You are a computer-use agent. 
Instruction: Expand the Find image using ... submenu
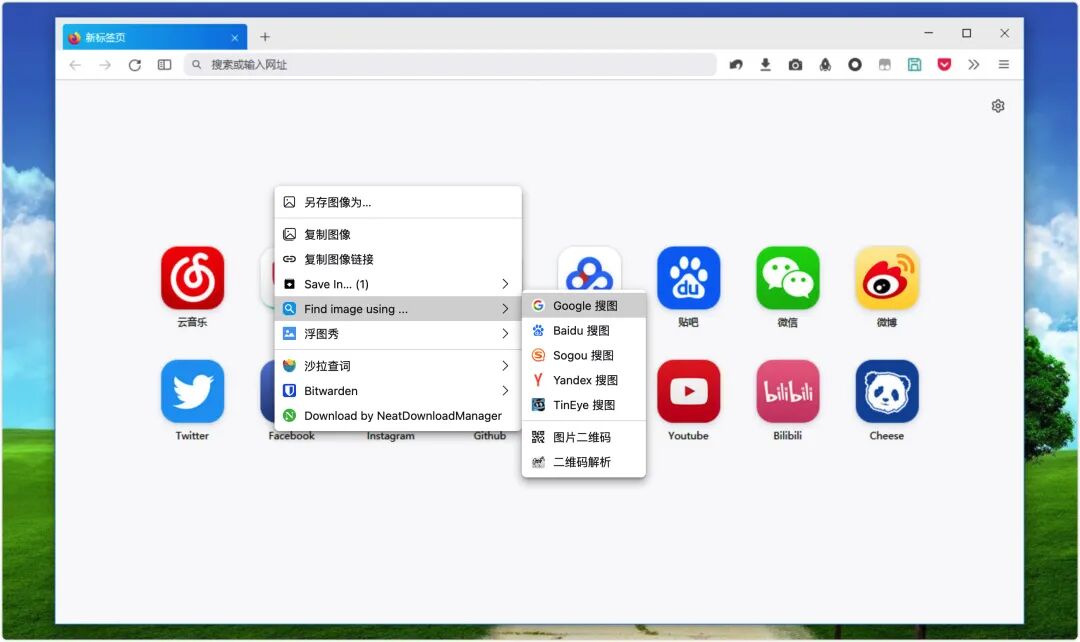(x=398, y=309)
